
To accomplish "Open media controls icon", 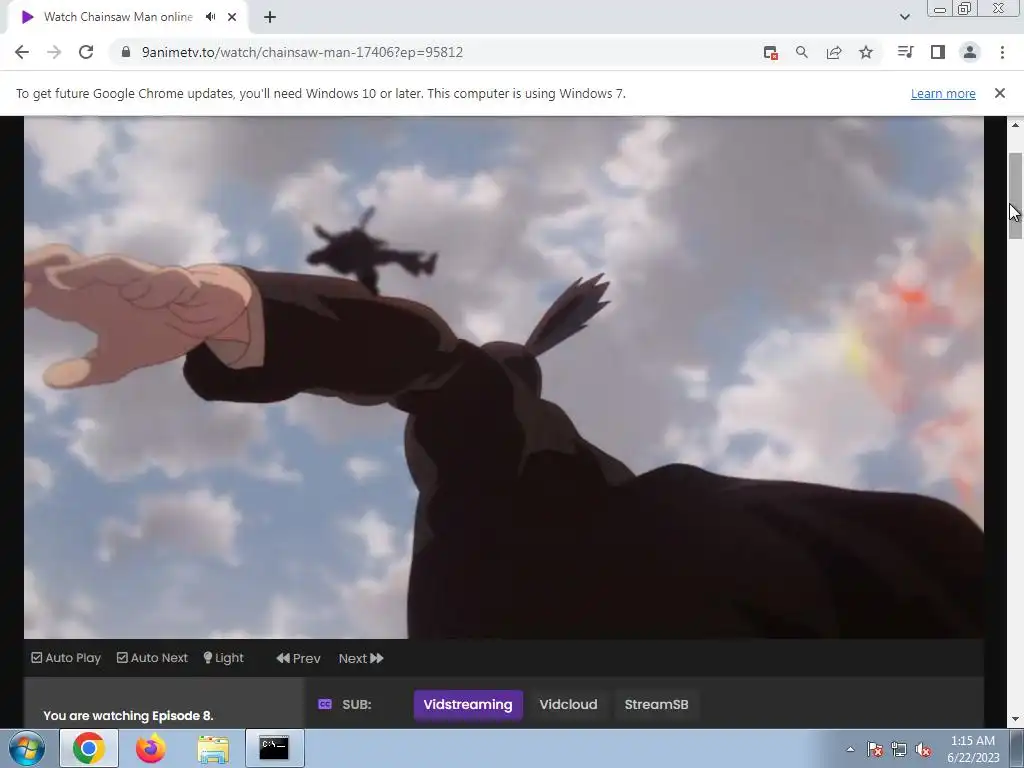I will tap(905, 52).
